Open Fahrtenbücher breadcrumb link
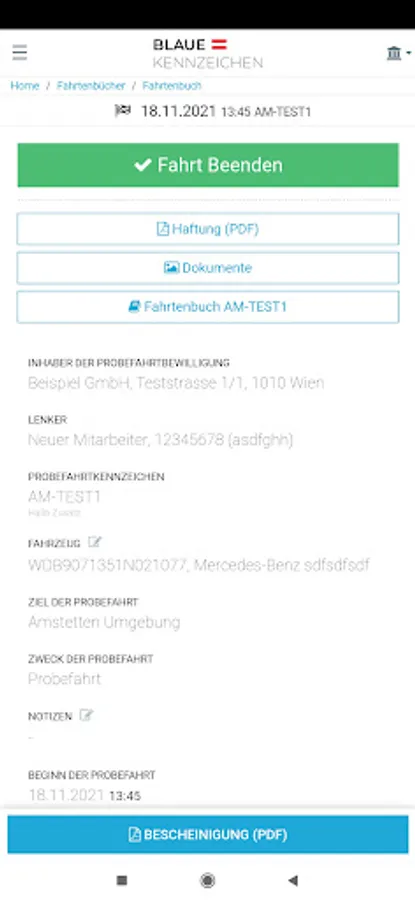 click(91, 86)
